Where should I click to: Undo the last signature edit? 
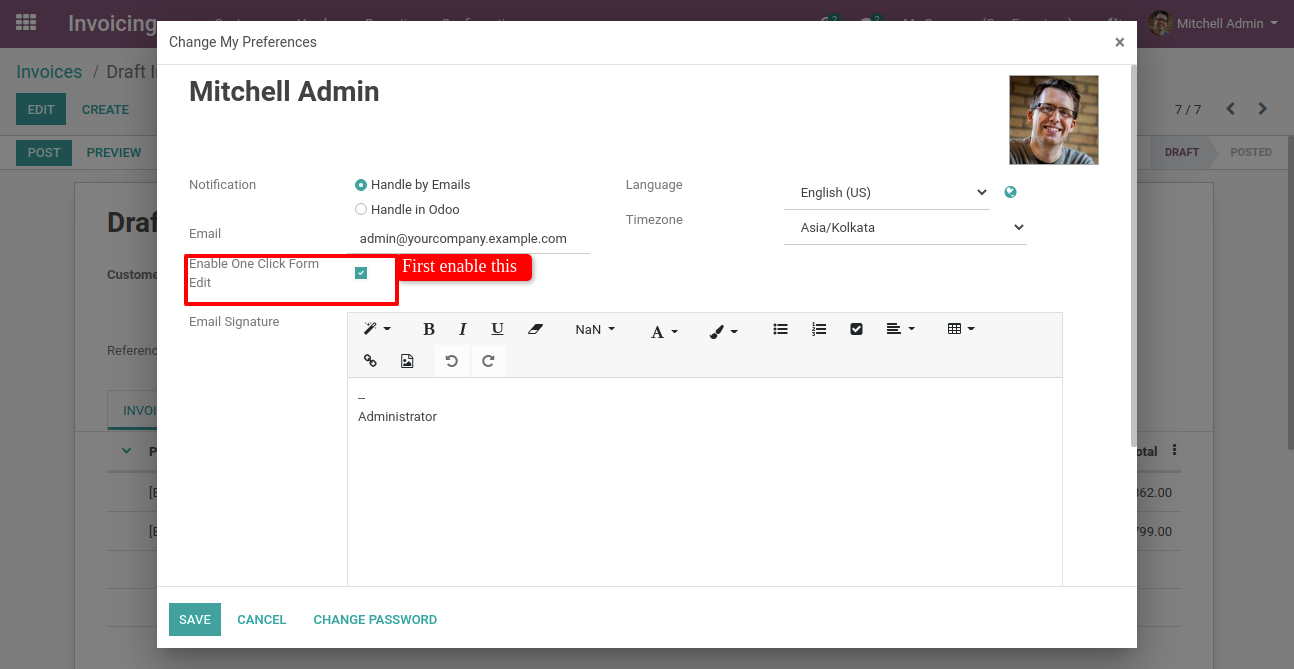(452, 361)
